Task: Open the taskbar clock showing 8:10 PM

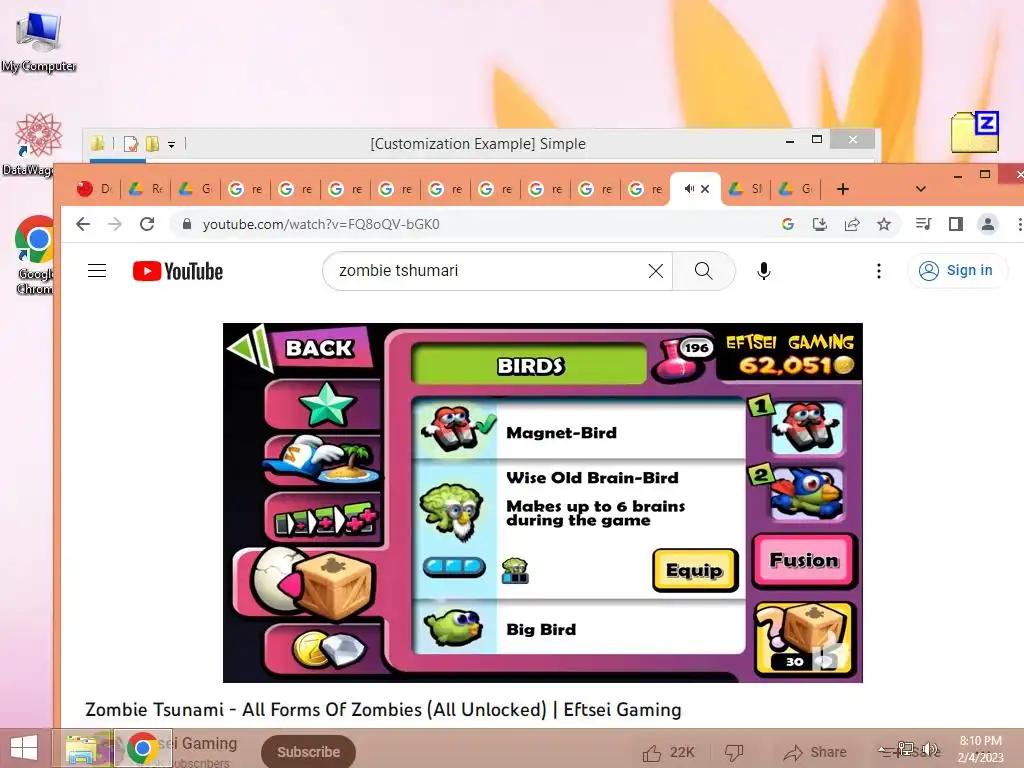Action: (x=980, y=749)
